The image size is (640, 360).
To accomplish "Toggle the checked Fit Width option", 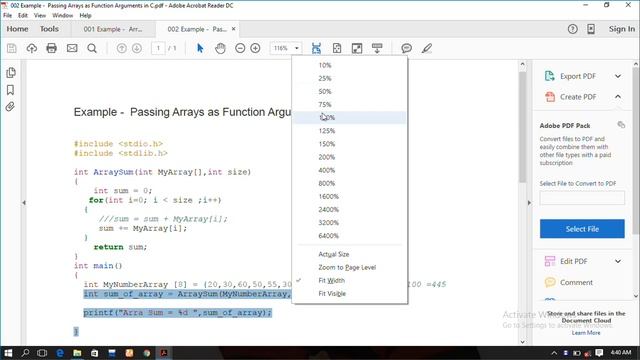I will pos(350,280).
